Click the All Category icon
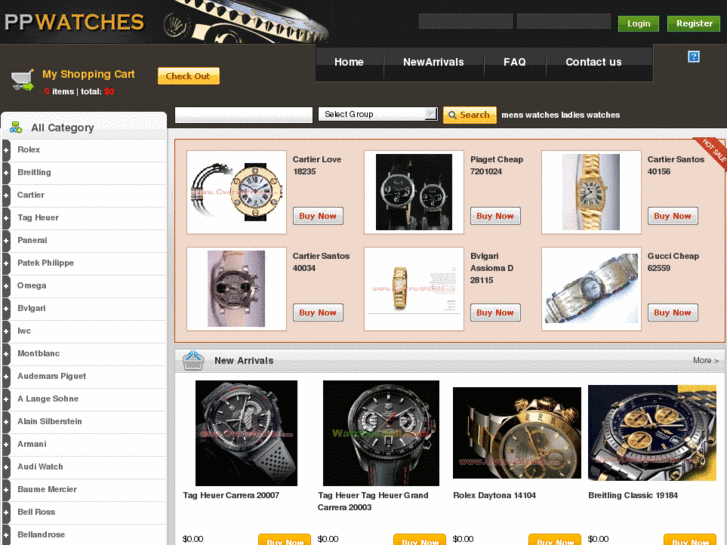This screenshot has height=545, width=727. click(16, 127)
